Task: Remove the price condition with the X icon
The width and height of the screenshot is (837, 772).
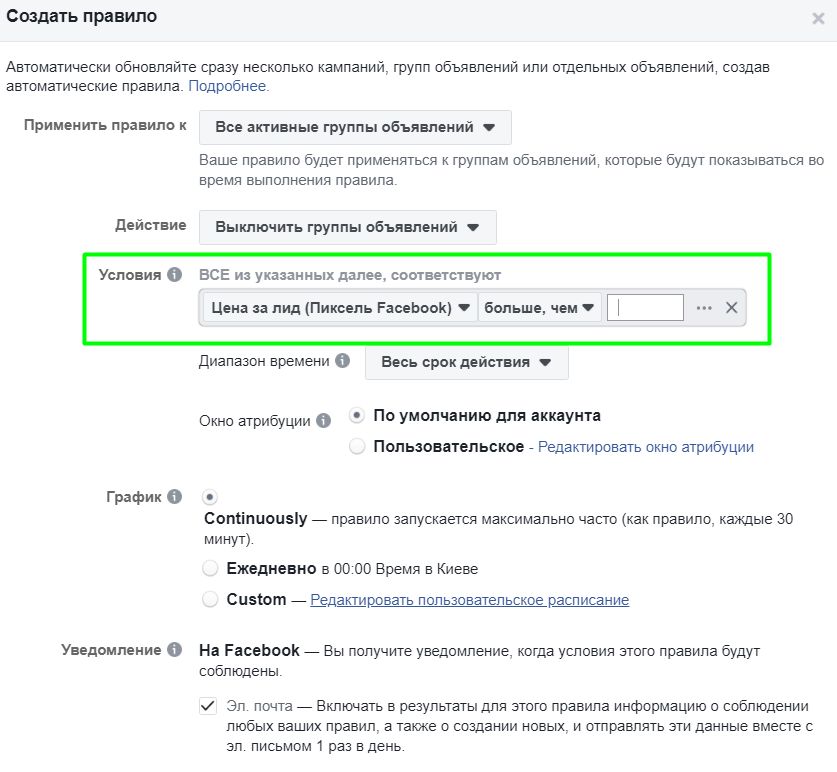Action: [731, 308]
